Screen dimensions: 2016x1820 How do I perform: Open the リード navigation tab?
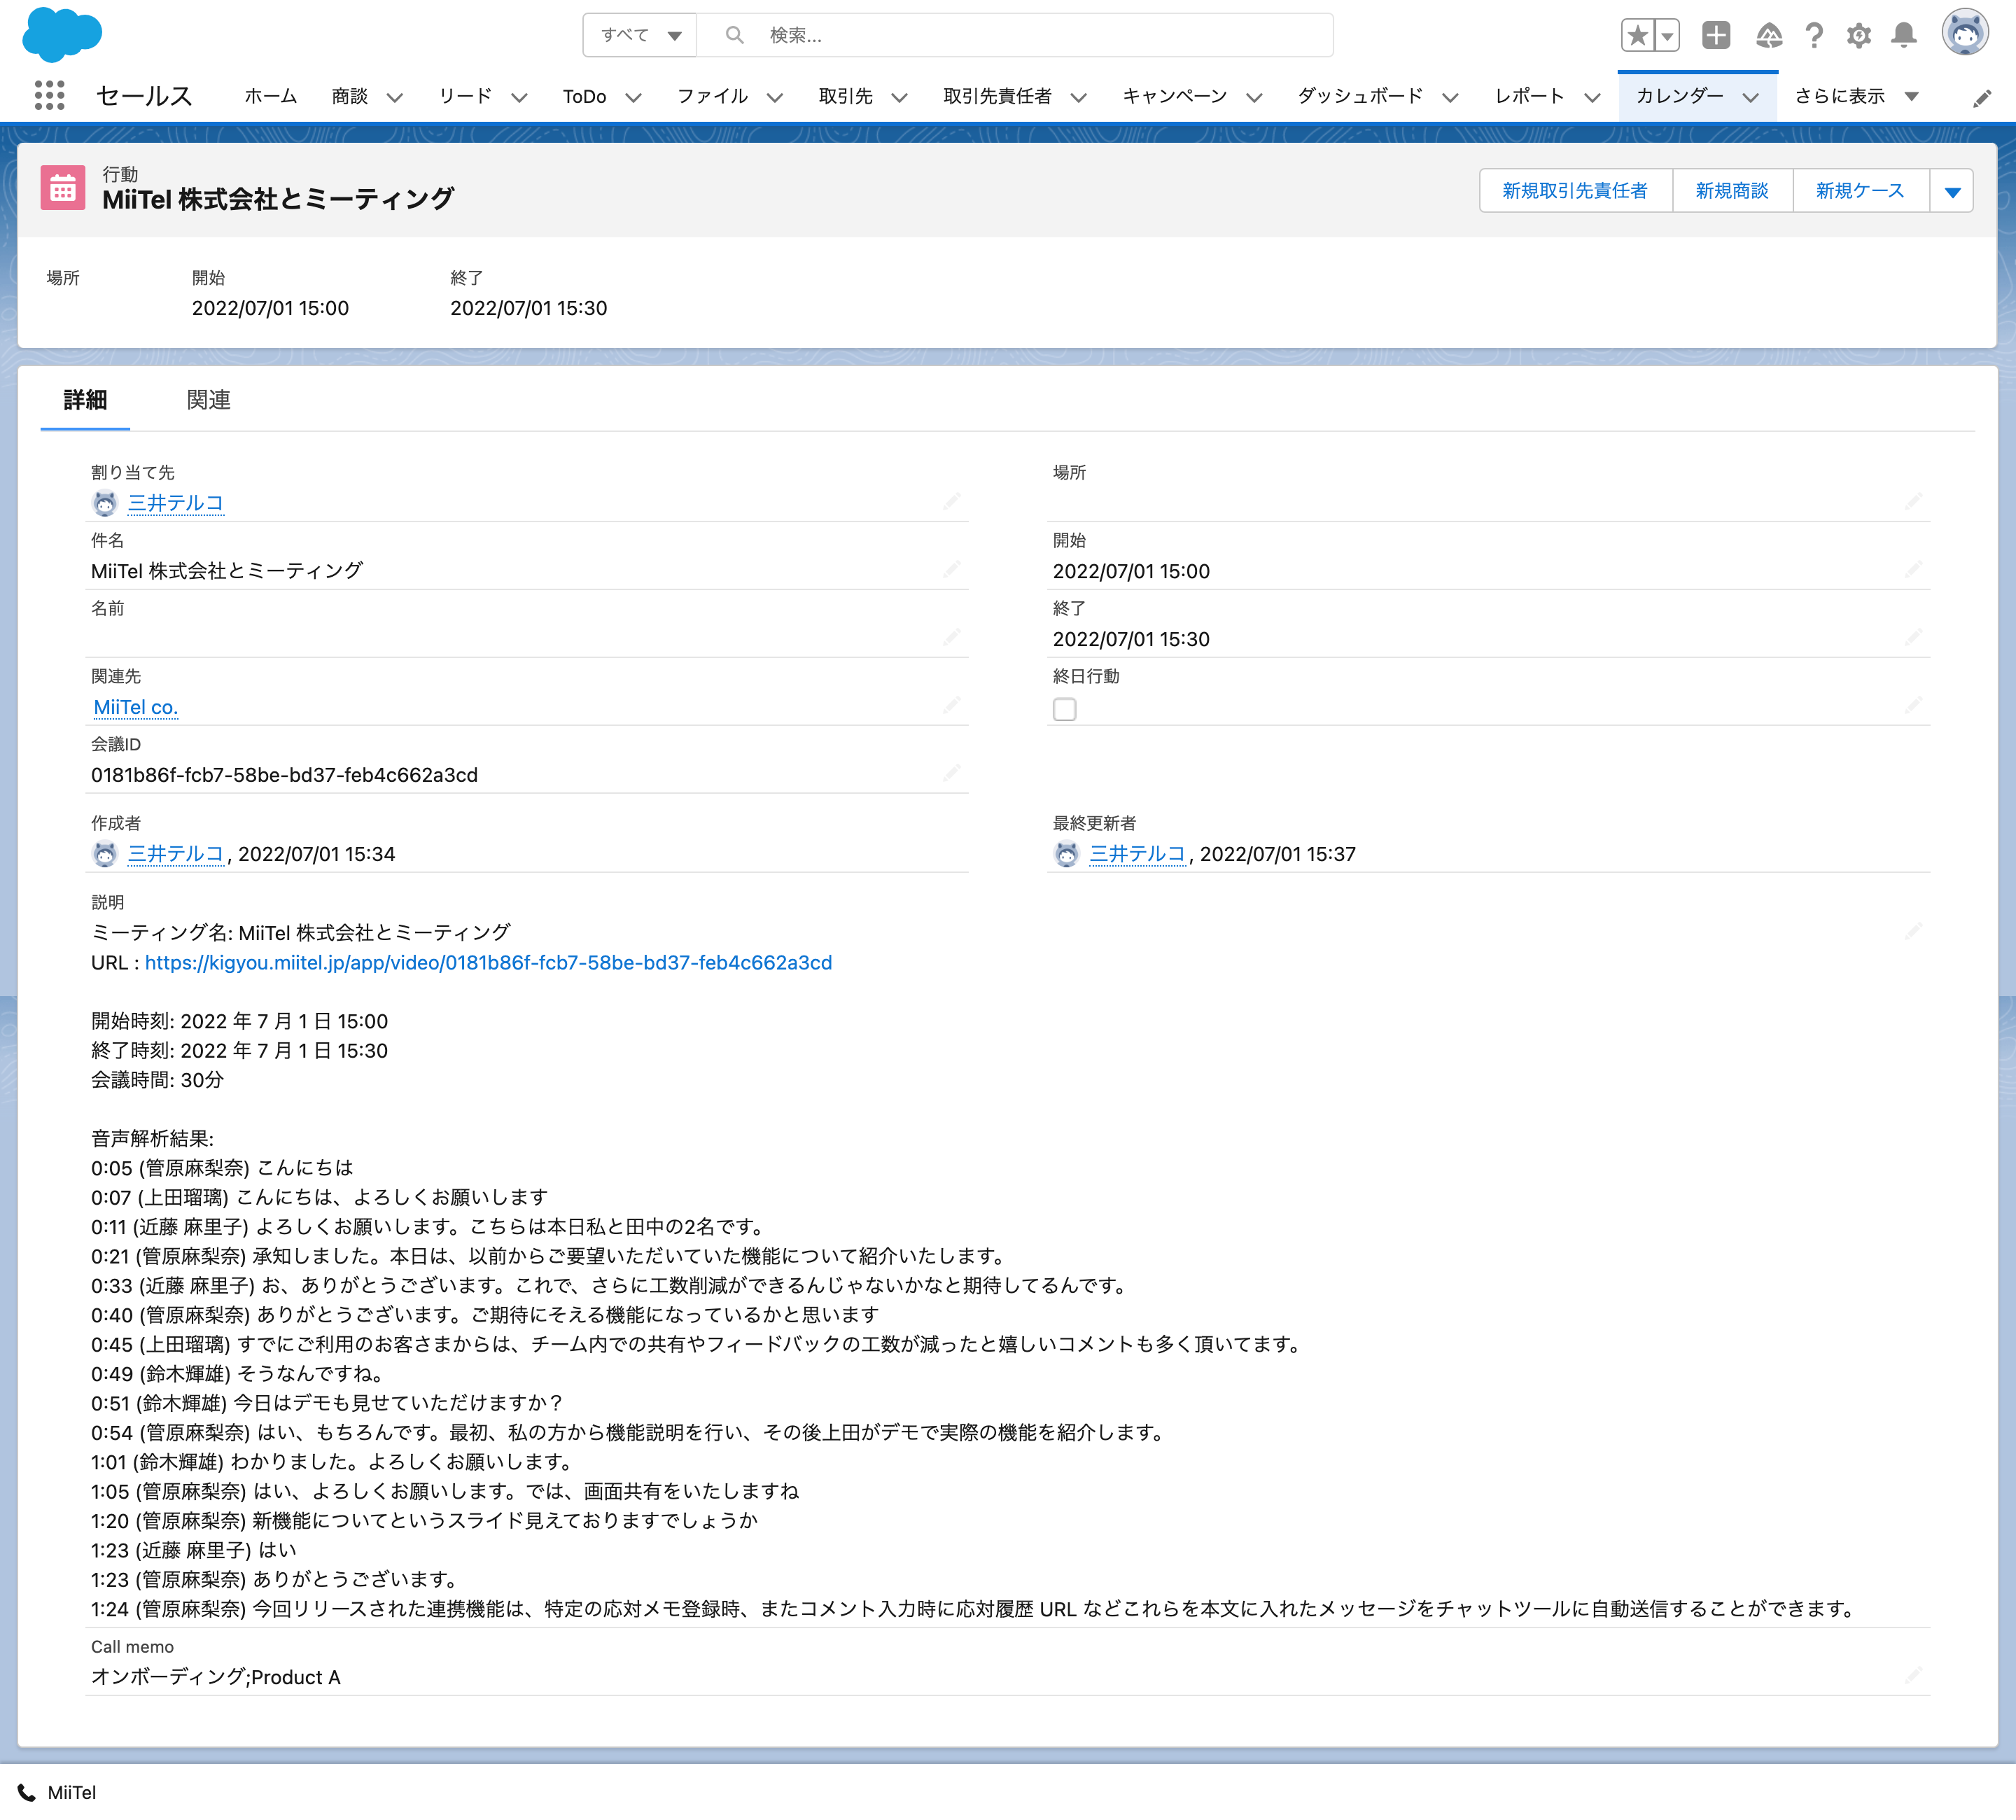point(465,96)
